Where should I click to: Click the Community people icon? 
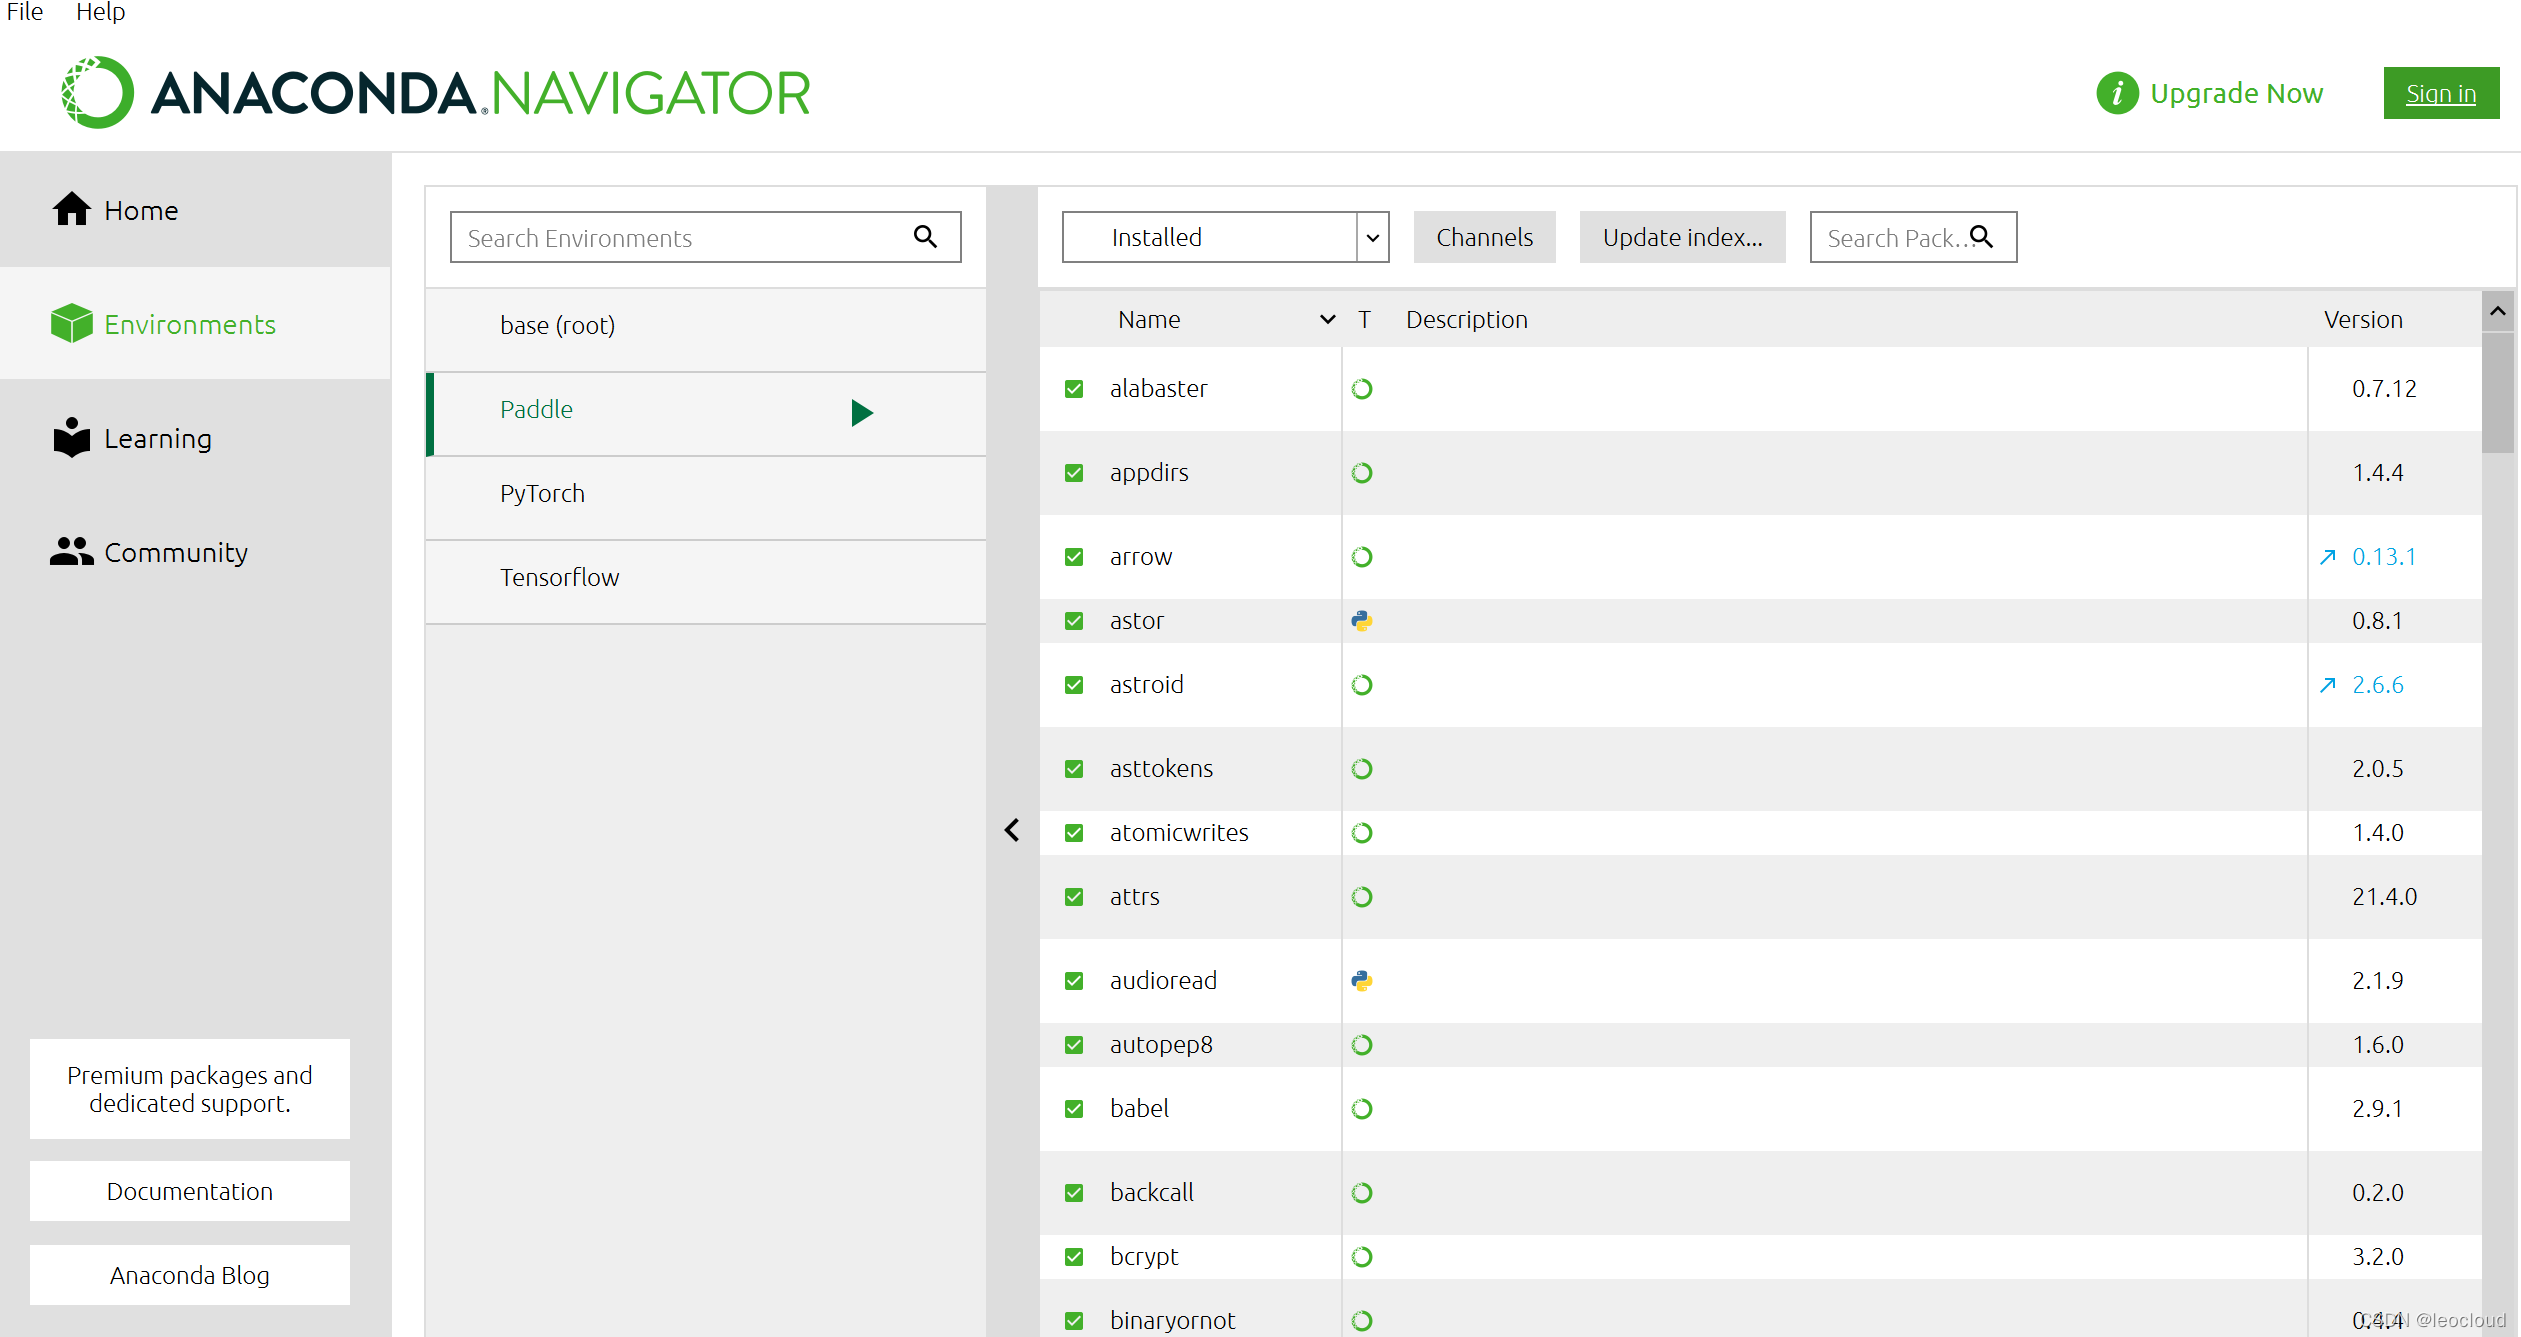point(71,551)
